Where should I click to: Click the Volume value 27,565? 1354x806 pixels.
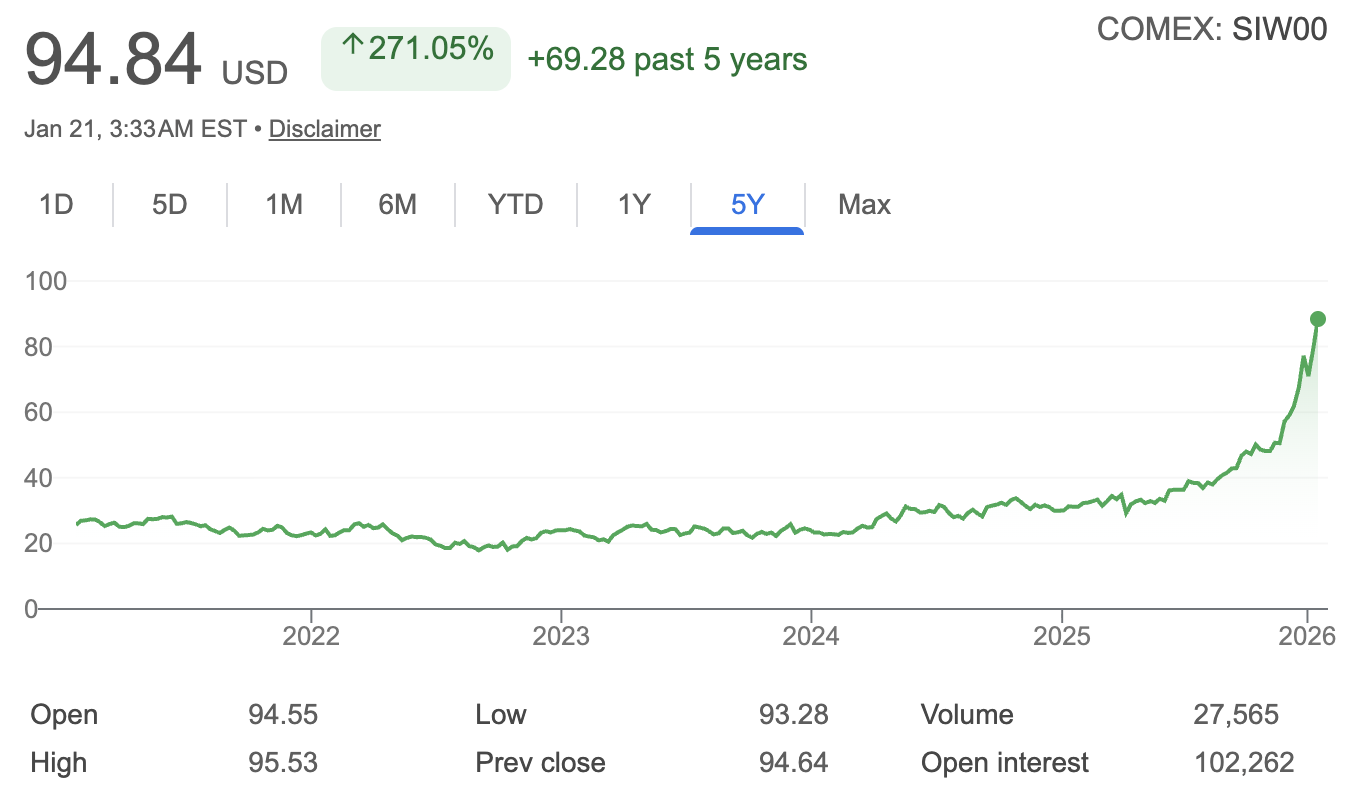(x=1236, y=715)
